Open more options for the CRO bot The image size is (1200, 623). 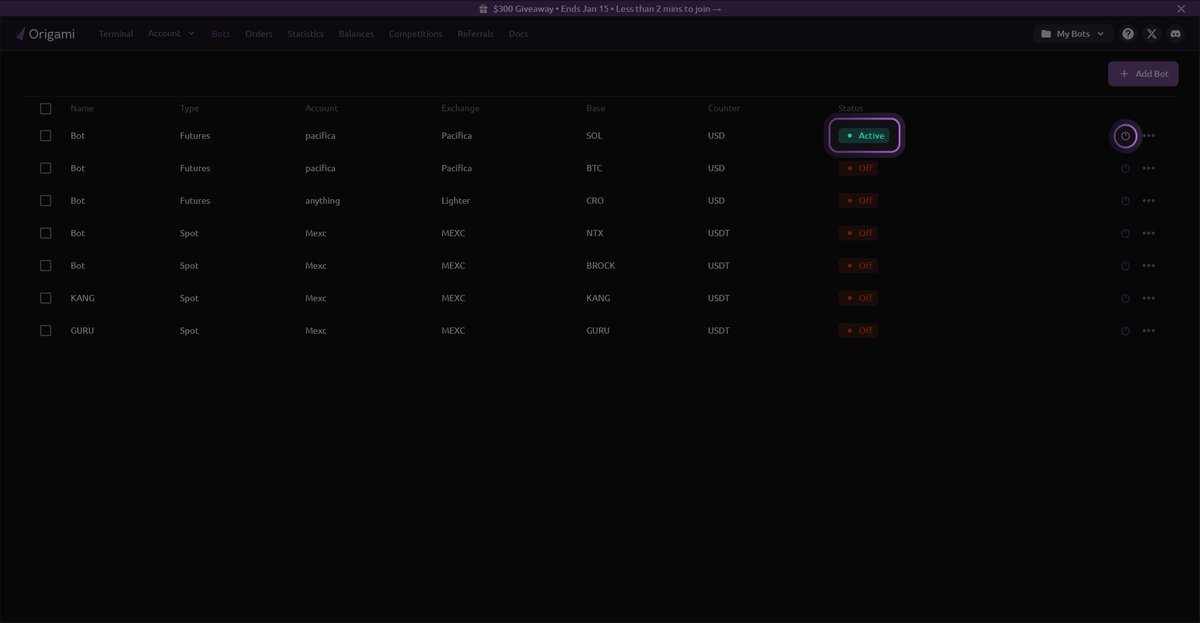pyautogui.click(x=1149, y=201)
